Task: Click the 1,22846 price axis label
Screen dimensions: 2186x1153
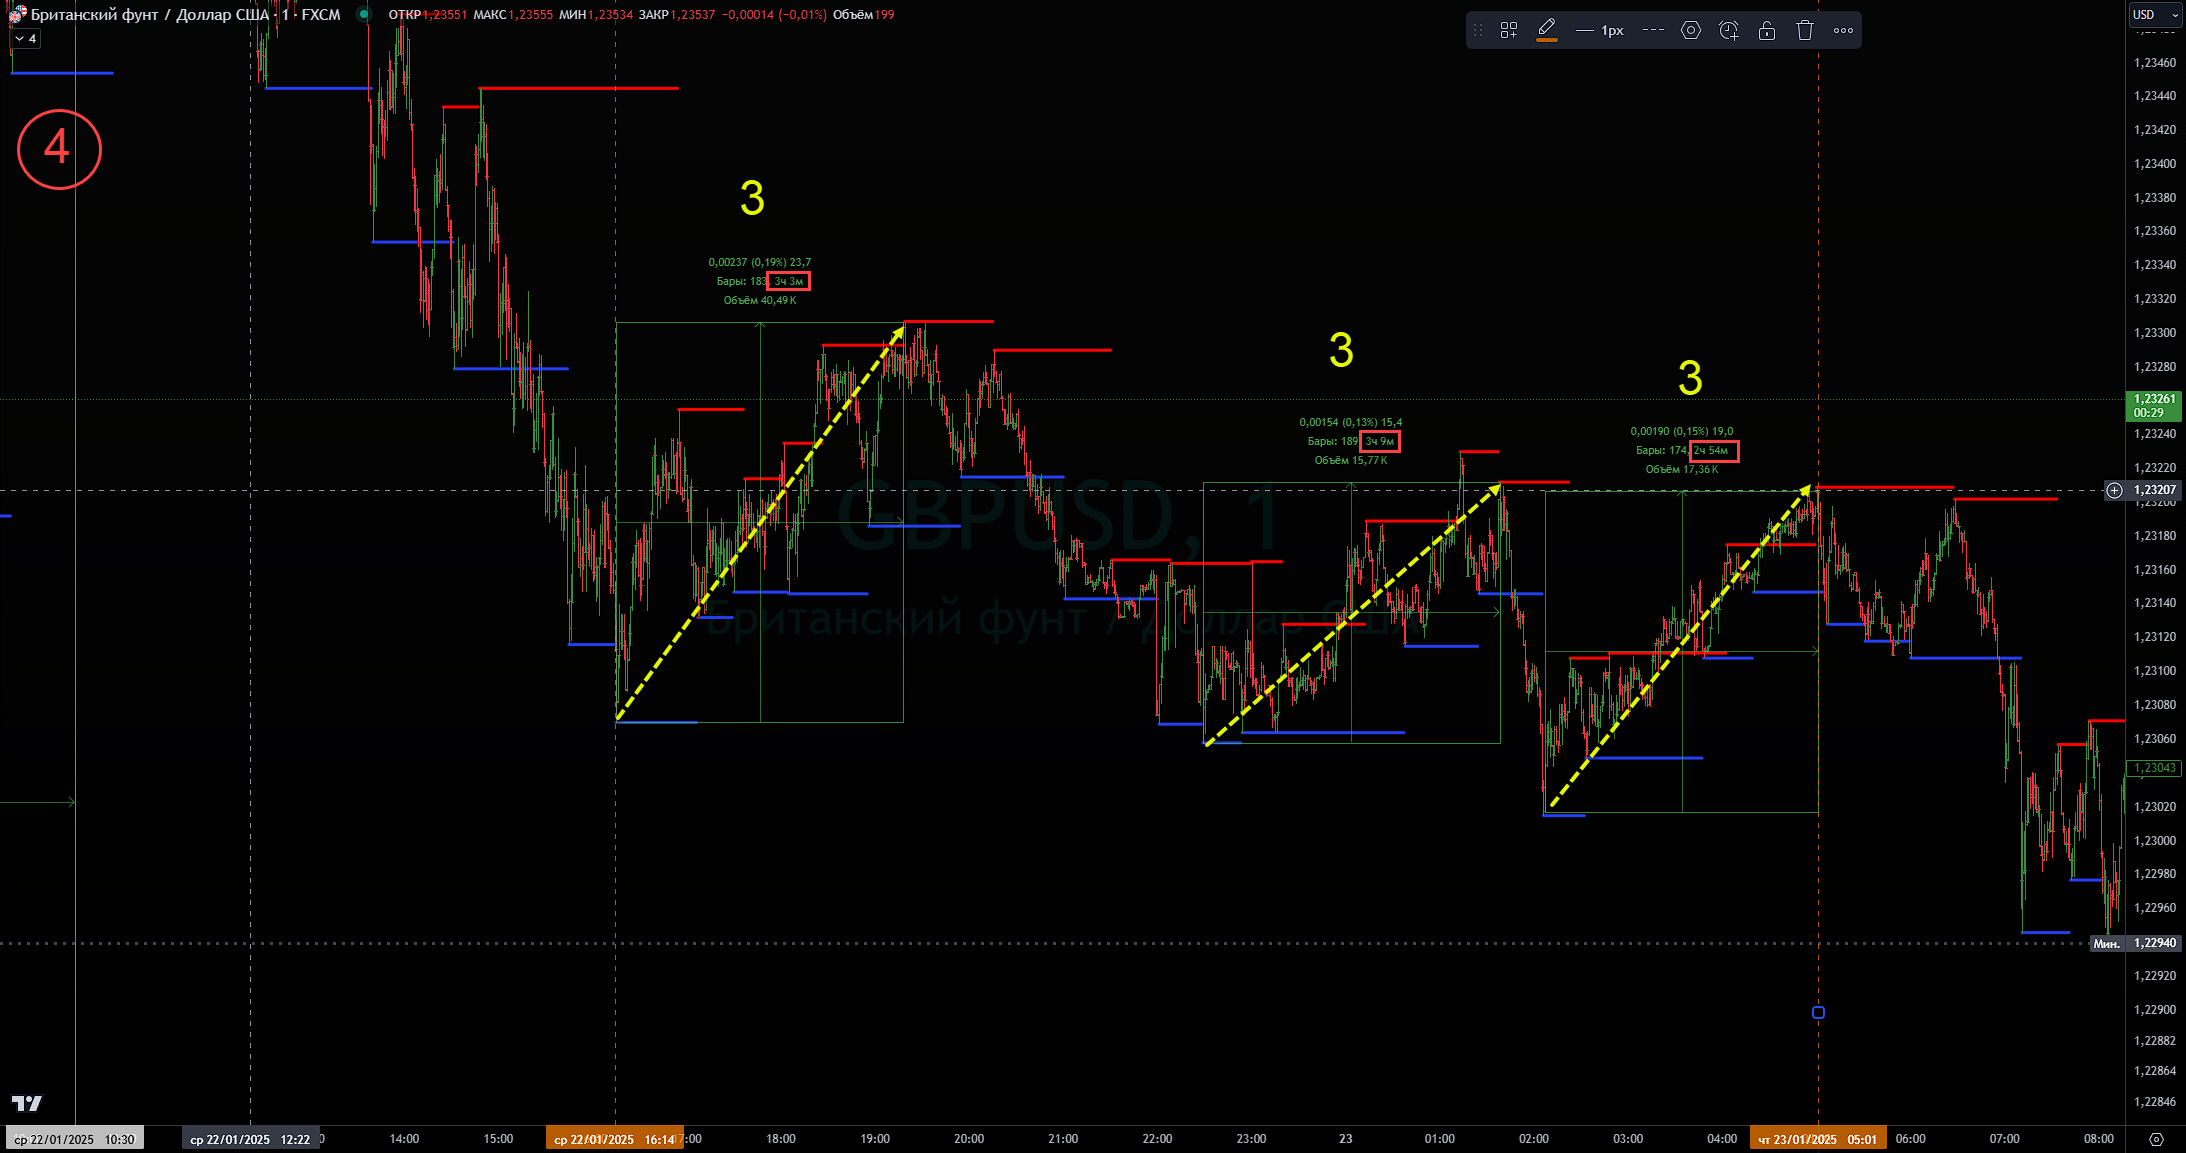Action: [2155, 1102]
